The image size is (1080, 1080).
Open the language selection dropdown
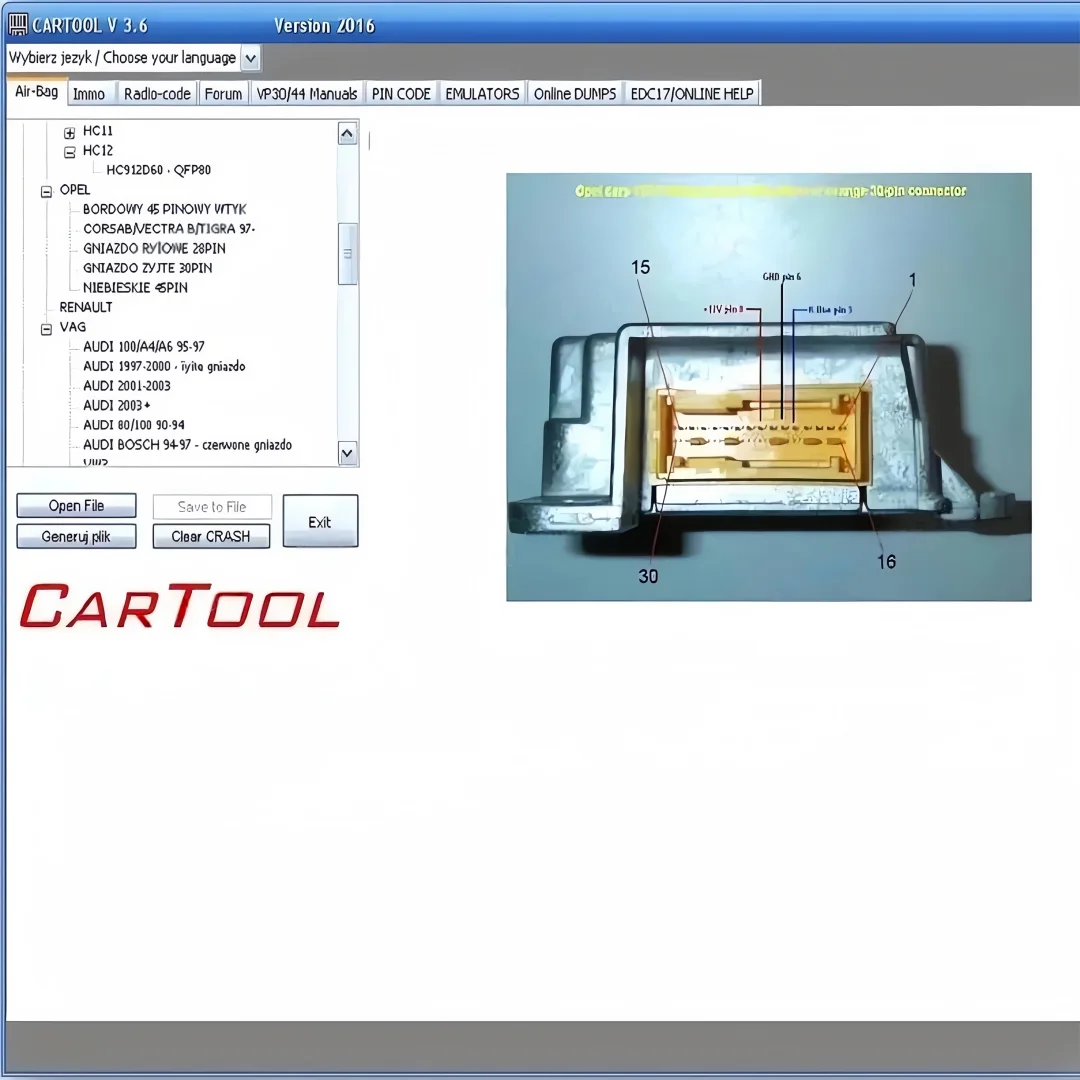click(x=251, y=59)
